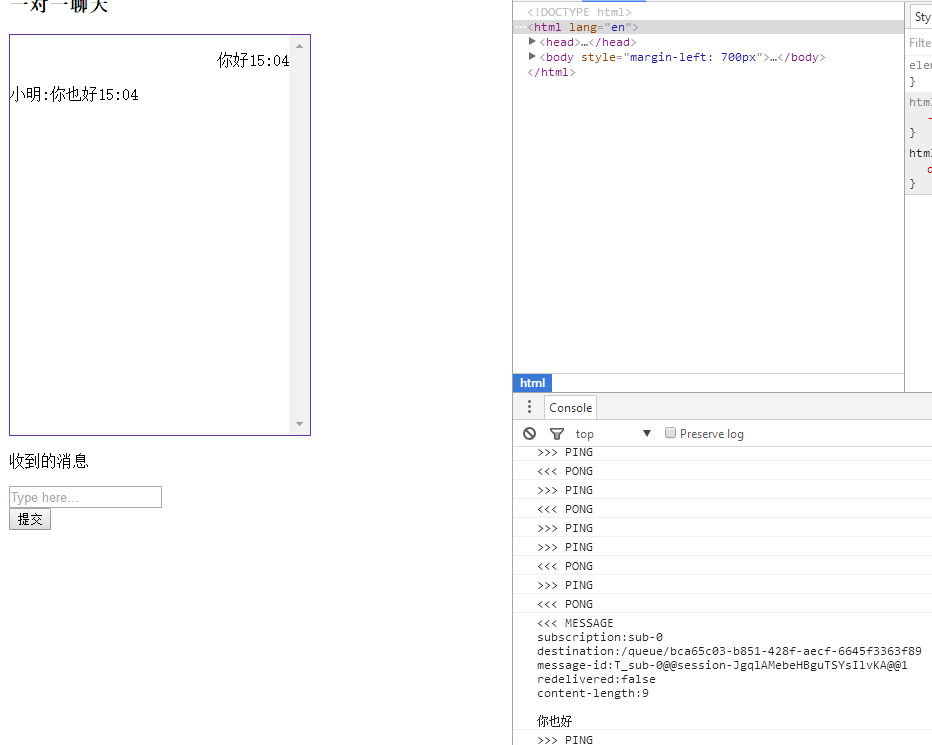Screen dimensions: 932x745
Task: Select the Console drawer tab
Action: coord(570,408)
